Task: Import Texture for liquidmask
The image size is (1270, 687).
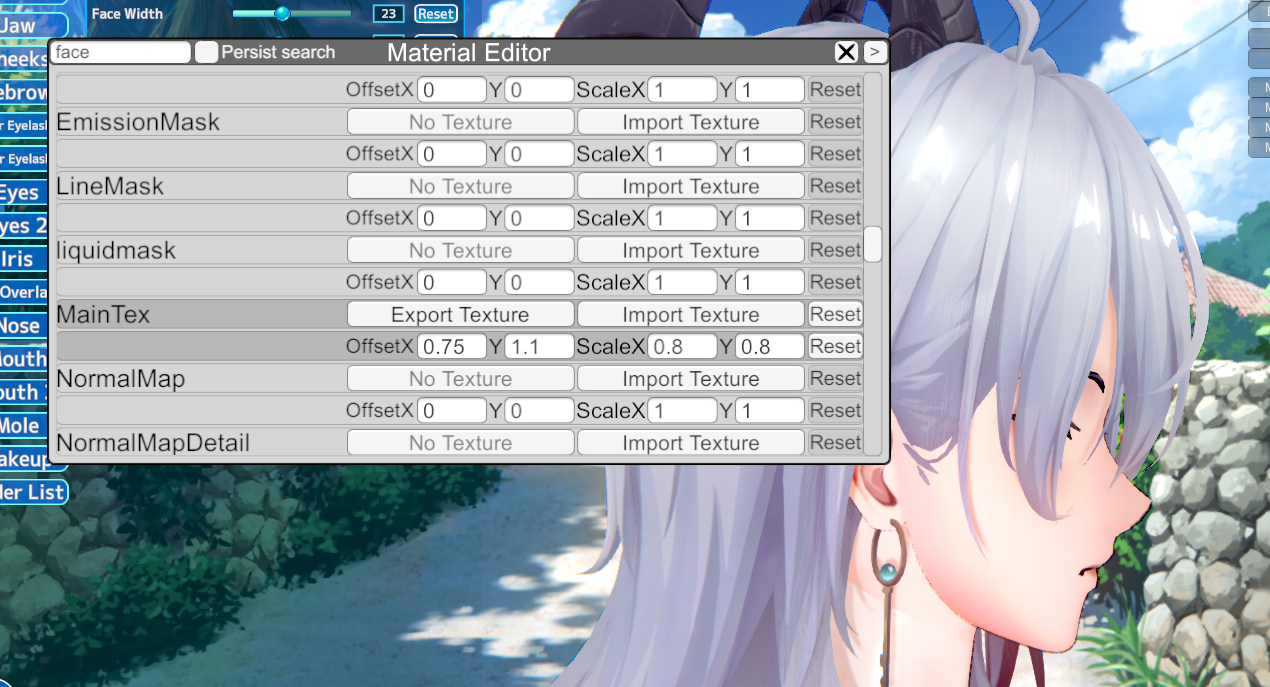Action: coord(690,250)
